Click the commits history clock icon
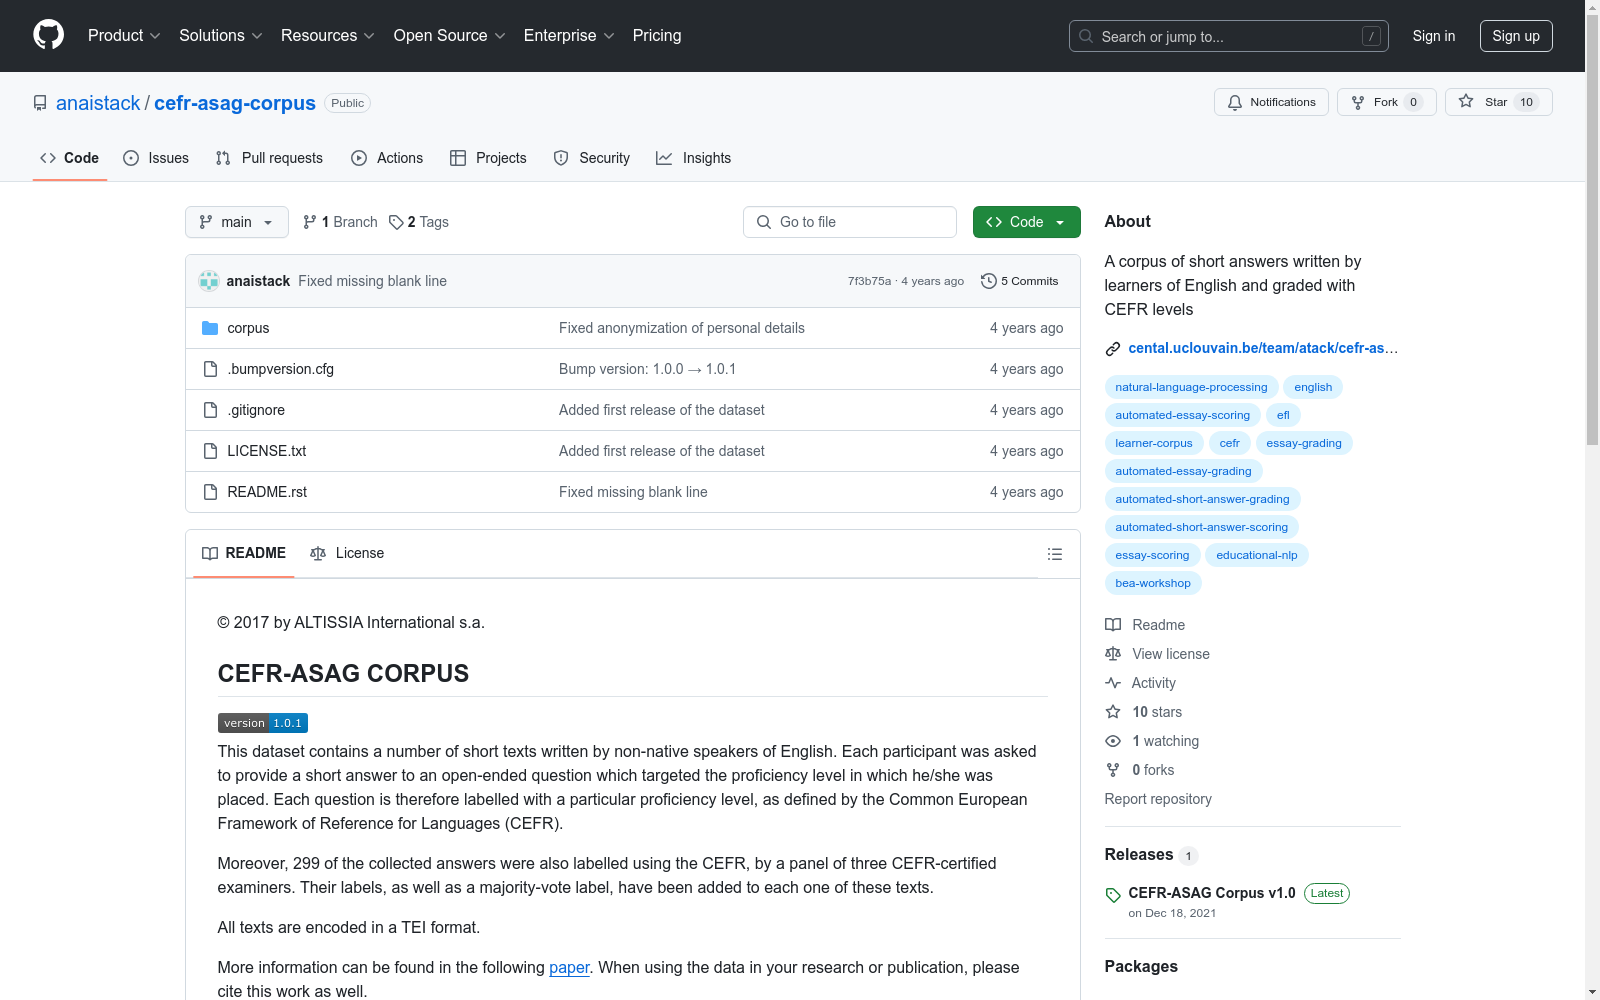Viewport: 1600px width, 1000px height. tap(989, 281)
